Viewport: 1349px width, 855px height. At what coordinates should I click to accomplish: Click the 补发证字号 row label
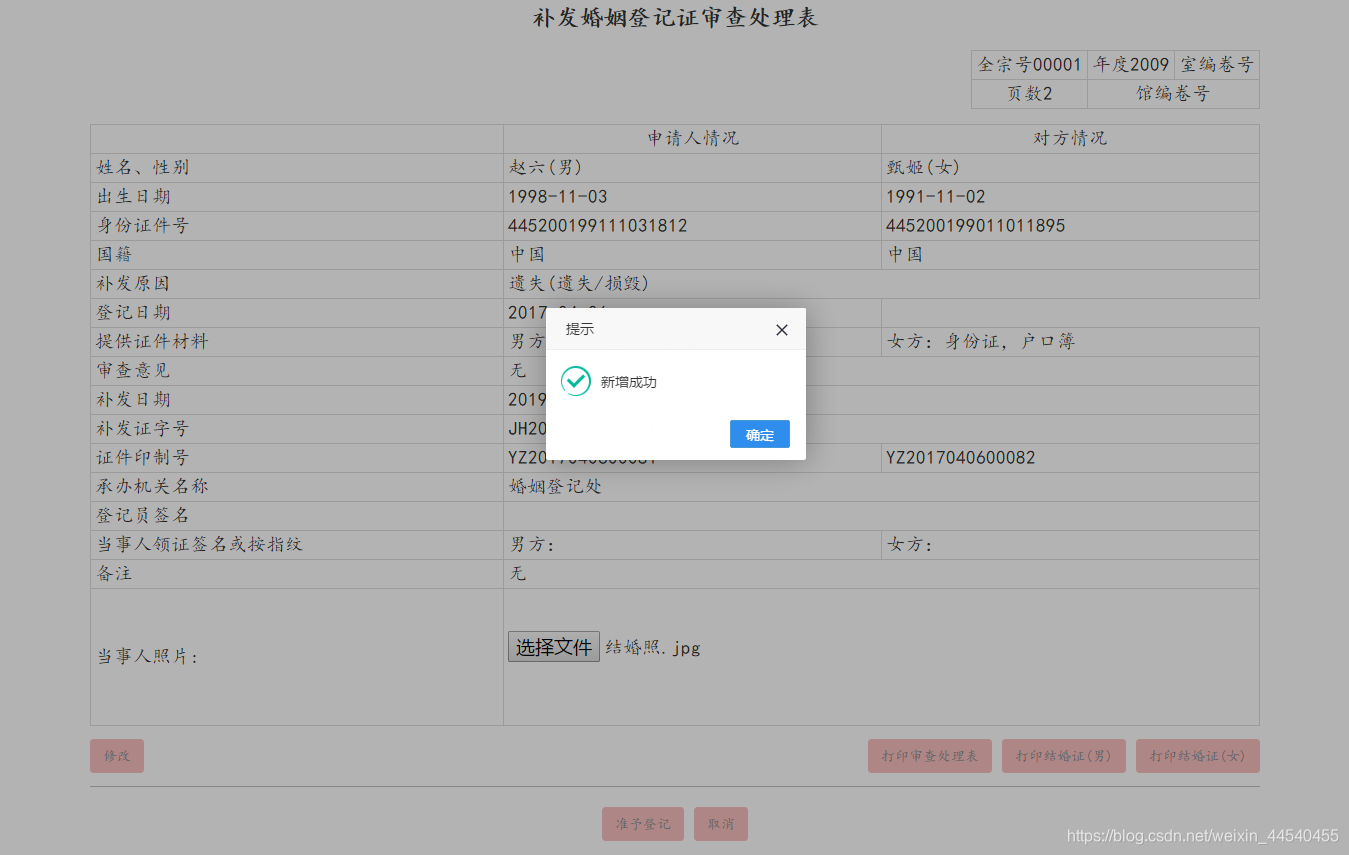[x=142, y=428]
